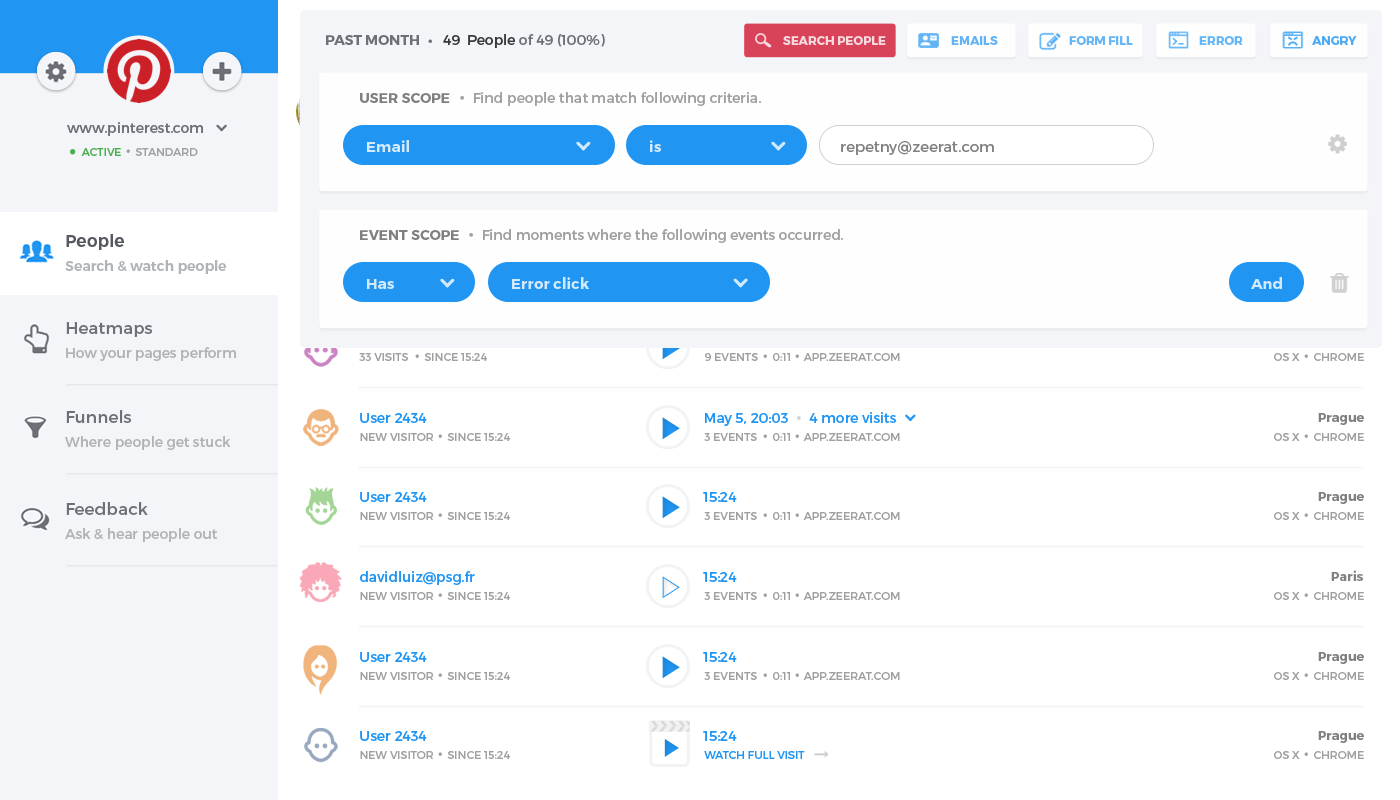Click the Pinterest logo avatar
This screenshot has width=1400, height=800.
click(x=139, y=71)
